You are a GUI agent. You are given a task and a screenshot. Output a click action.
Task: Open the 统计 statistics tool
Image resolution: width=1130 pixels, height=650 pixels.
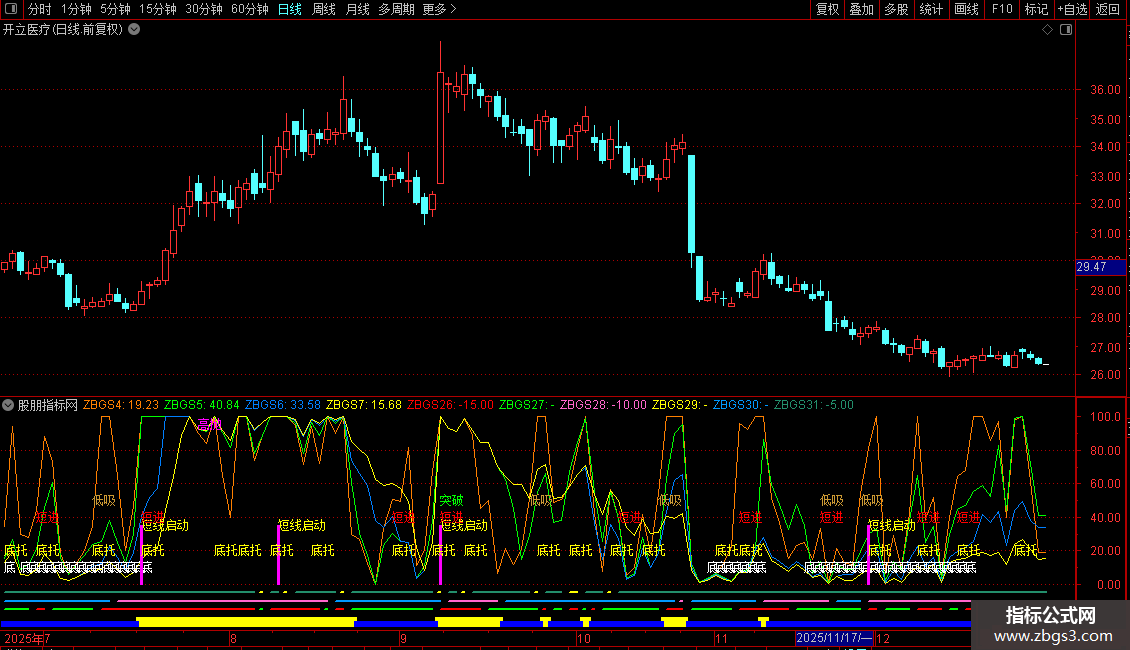click(931, 9)
